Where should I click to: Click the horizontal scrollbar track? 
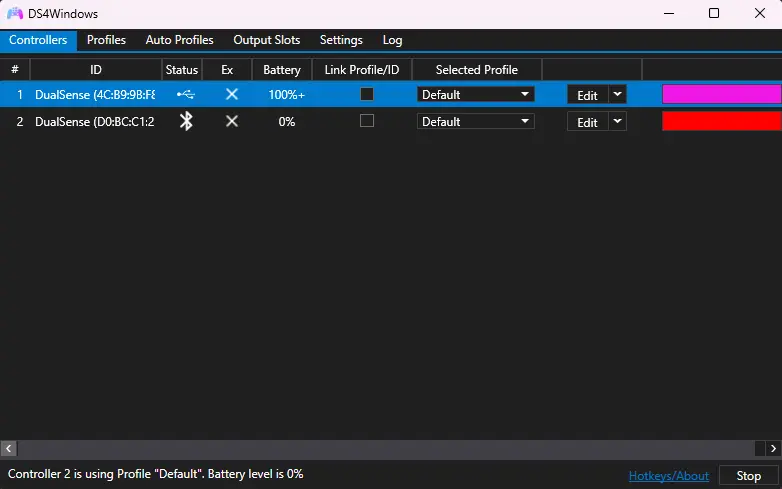386,448
